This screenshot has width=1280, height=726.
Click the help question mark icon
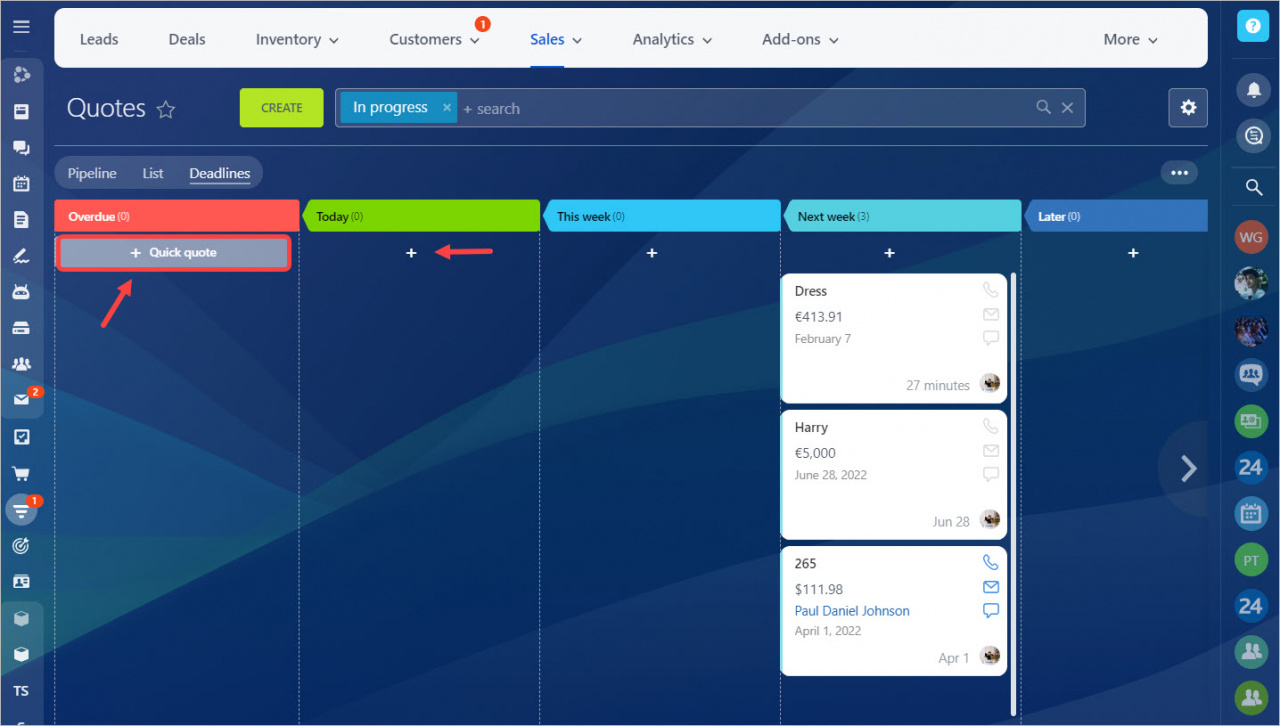[1252, 25]
